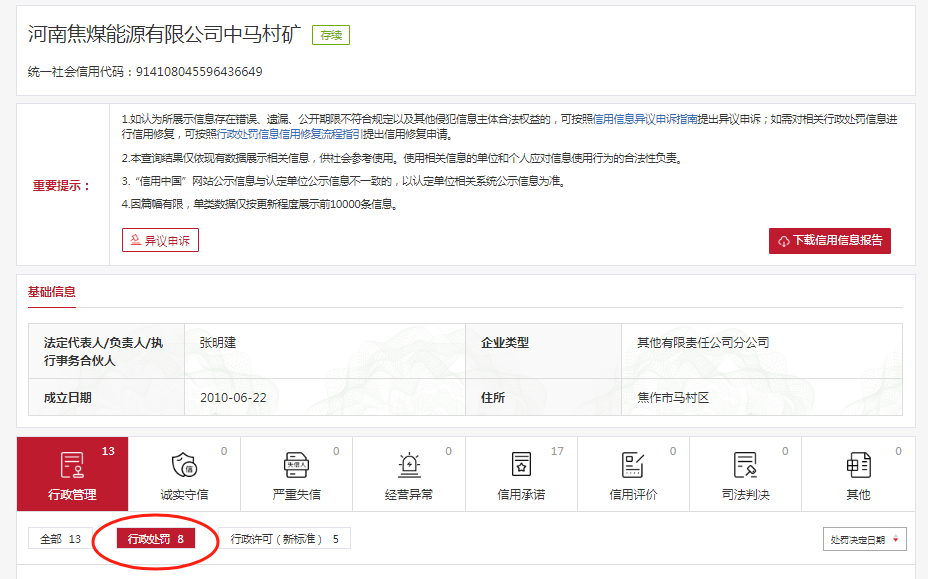Click the 异议申诉 button
The image size is (928, 579).
[x=160, y=241]
